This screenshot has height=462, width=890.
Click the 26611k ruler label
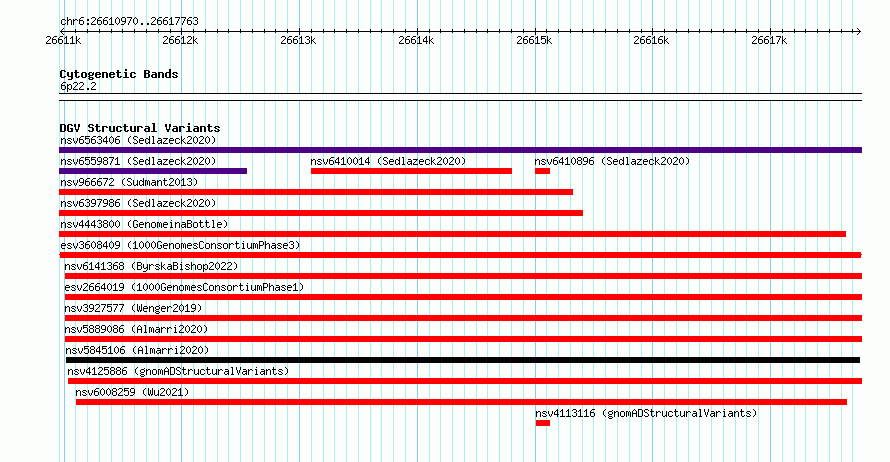63,40
